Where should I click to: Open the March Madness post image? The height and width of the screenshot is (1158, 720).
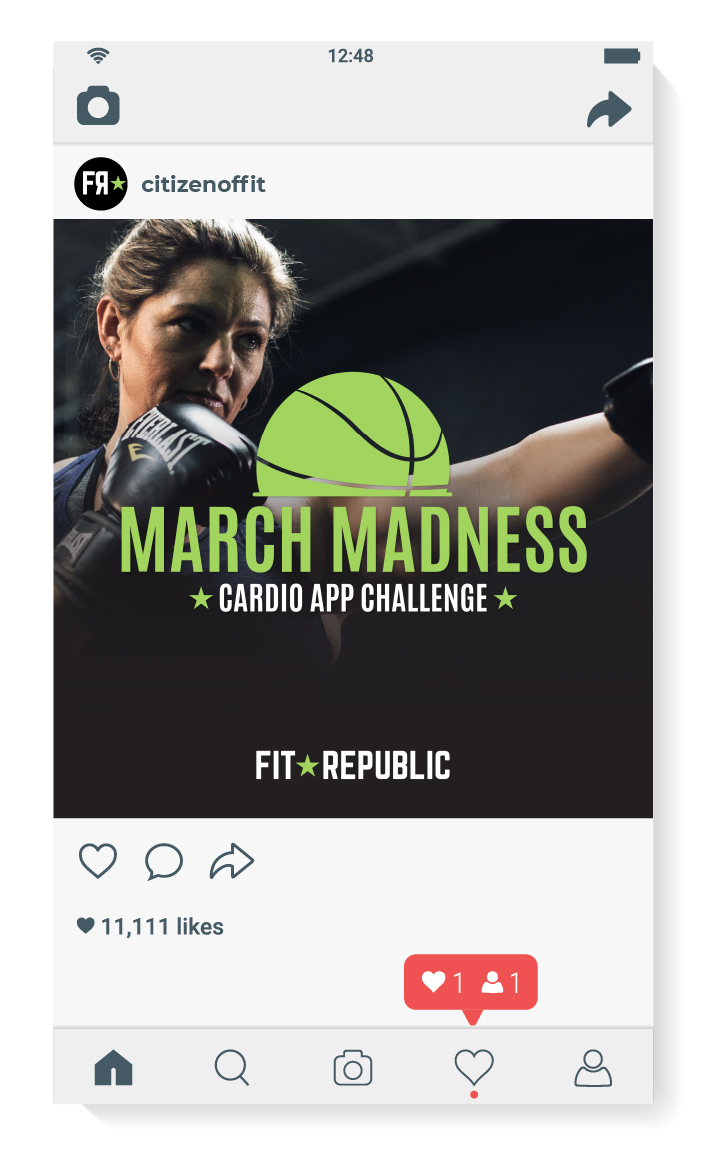tap(353, 518)
